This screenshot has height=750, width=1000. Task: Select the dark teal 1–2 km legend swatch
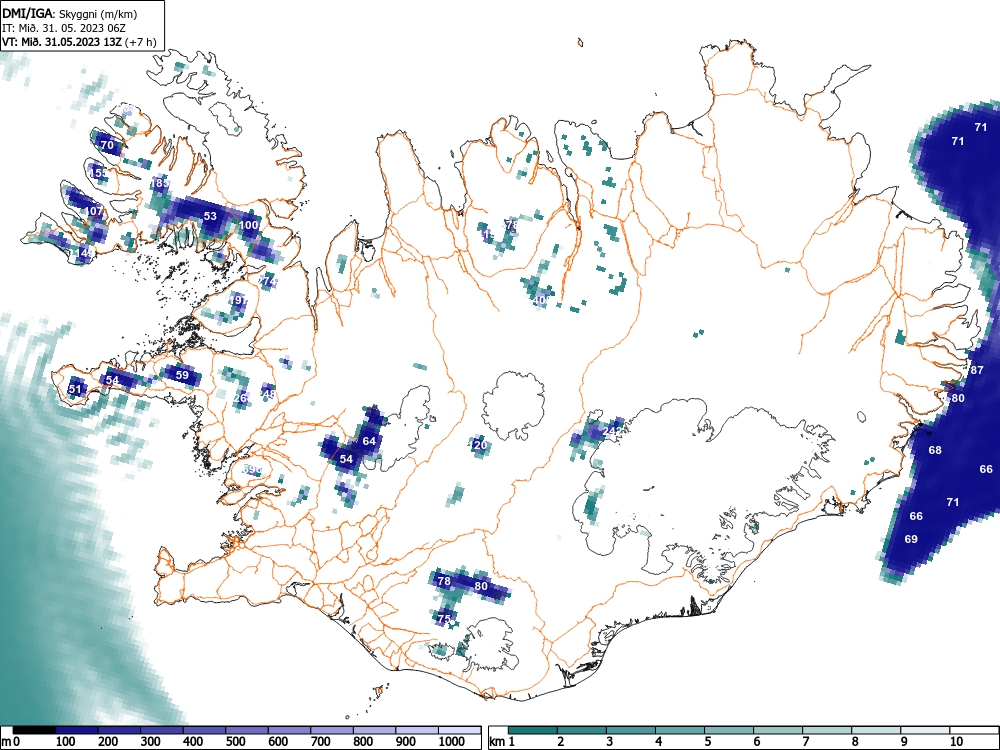click(533, 730)
